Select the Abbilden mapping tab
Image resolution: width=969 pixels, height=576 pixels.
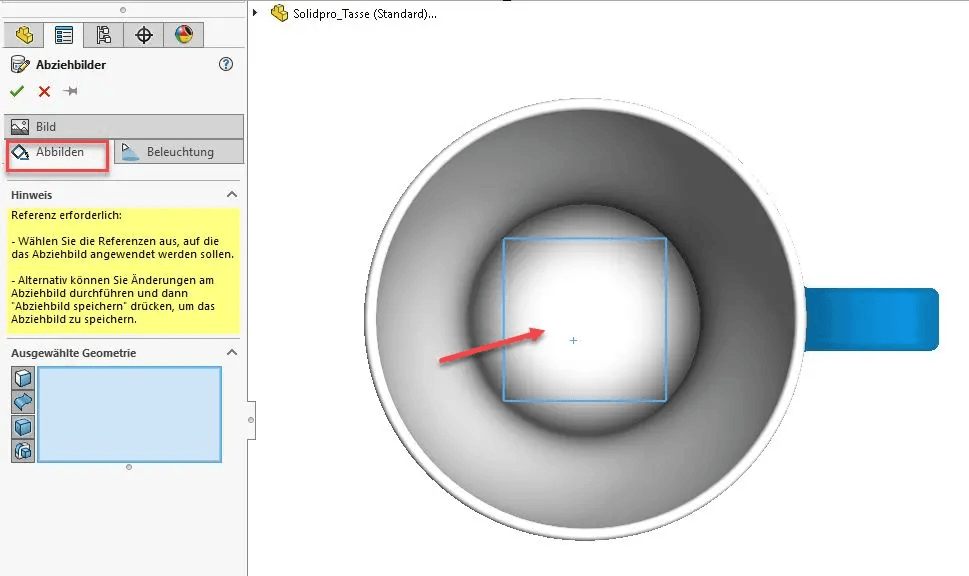pyautogui.click(x=58, y=152)
